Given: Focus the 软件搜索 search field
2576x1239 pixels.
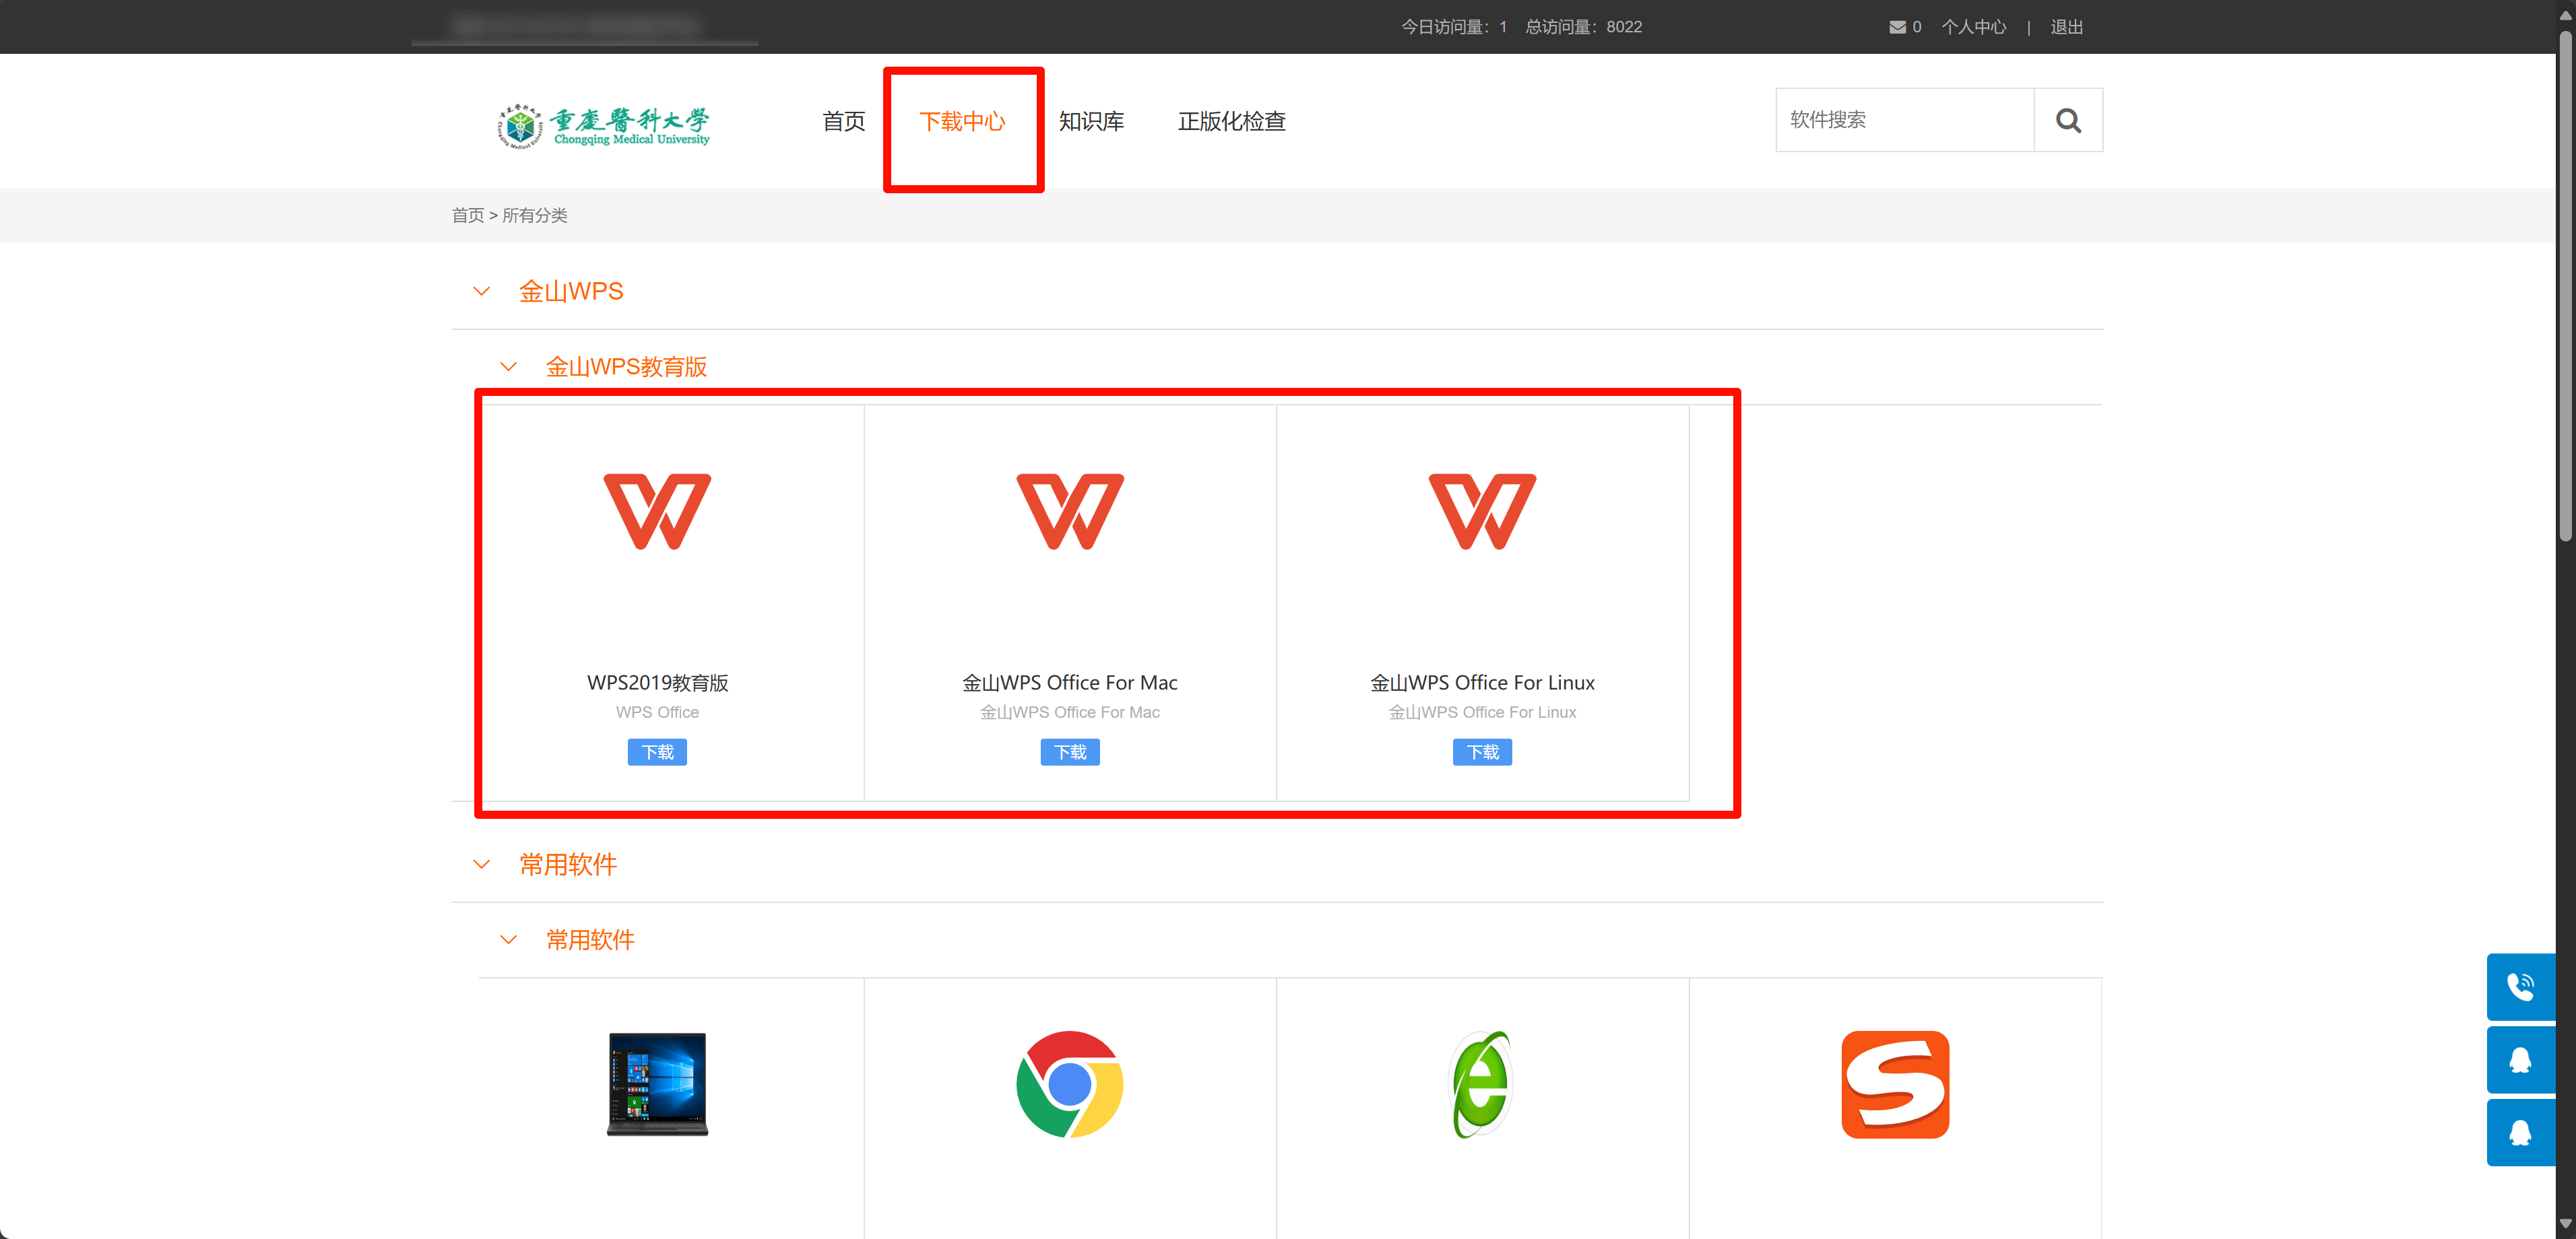Looking at the screenshot, I should pyautogui.click(x=1904, y=120).
